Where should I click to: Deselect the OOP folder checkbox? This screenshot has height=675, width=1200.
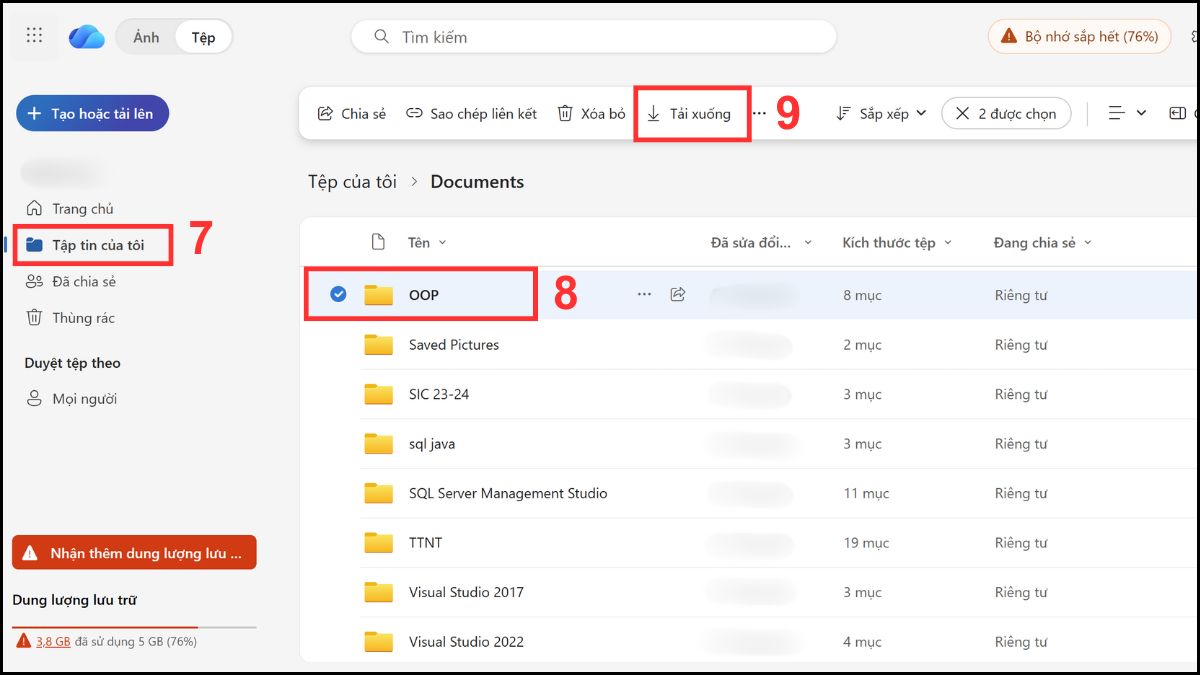[x=338, y=294]
